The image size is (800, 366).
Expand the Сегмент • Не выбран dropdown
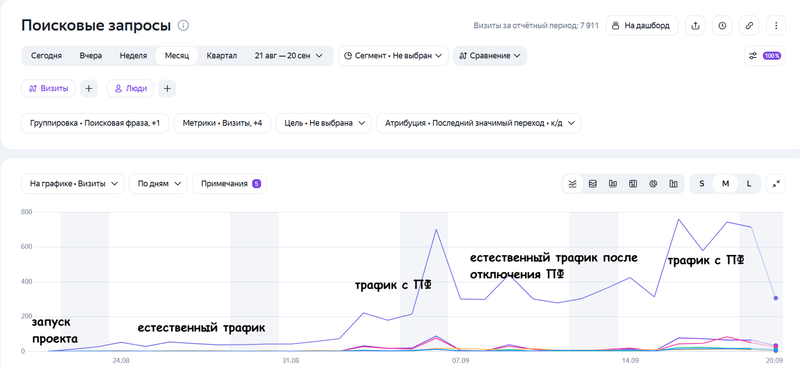(x=393, y=56)
